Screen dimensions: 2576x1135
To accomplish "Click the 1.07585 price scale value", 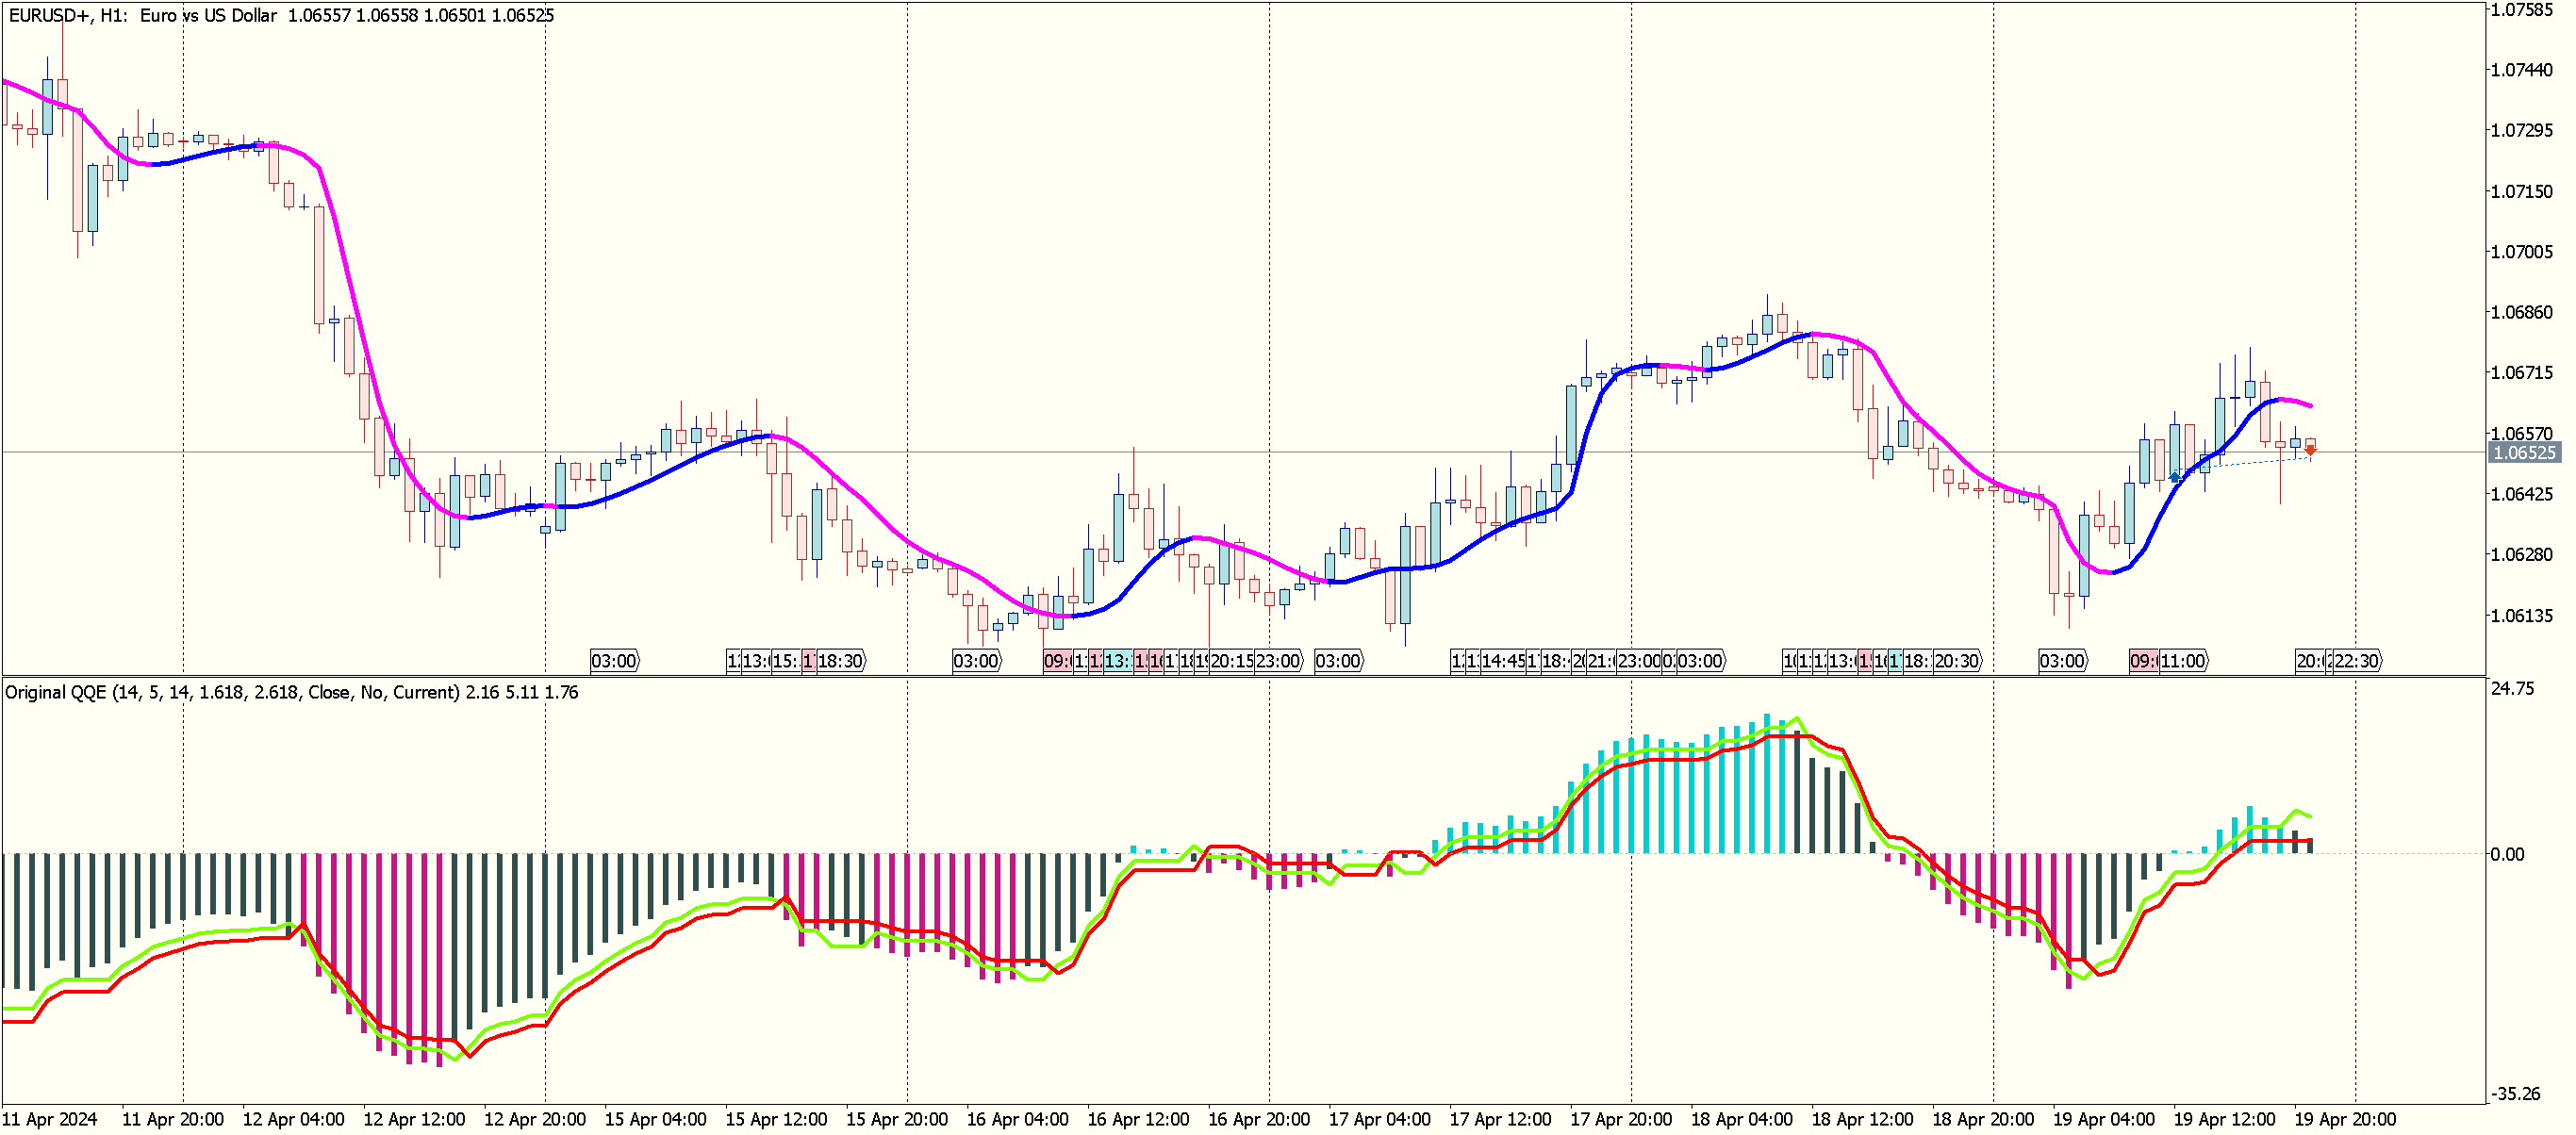I will pyautogui.click(x=2521, y=10).
